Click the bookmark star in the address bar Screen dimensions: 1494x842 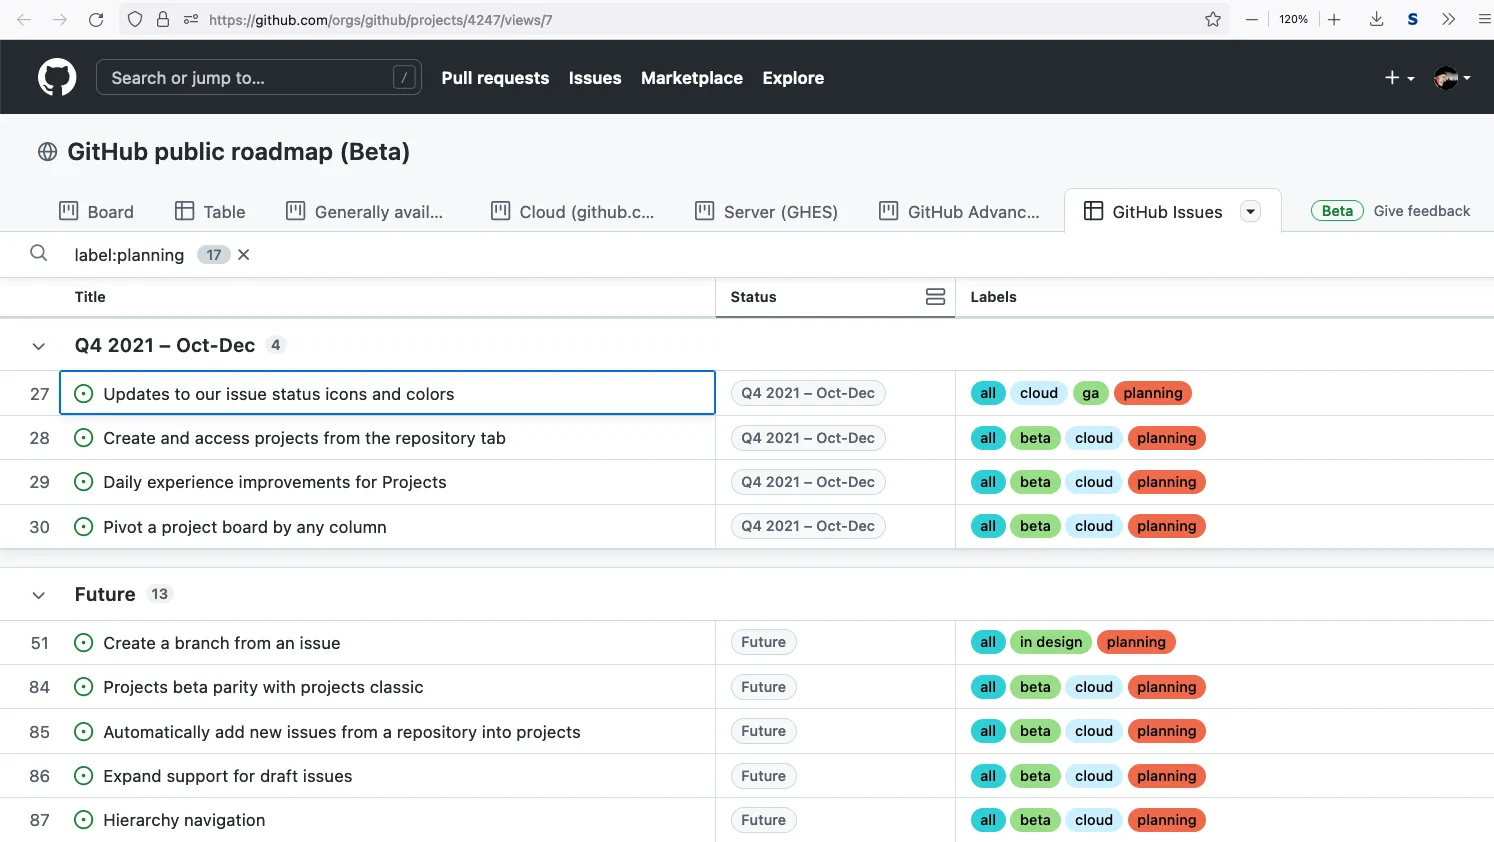click(1212, 19)
